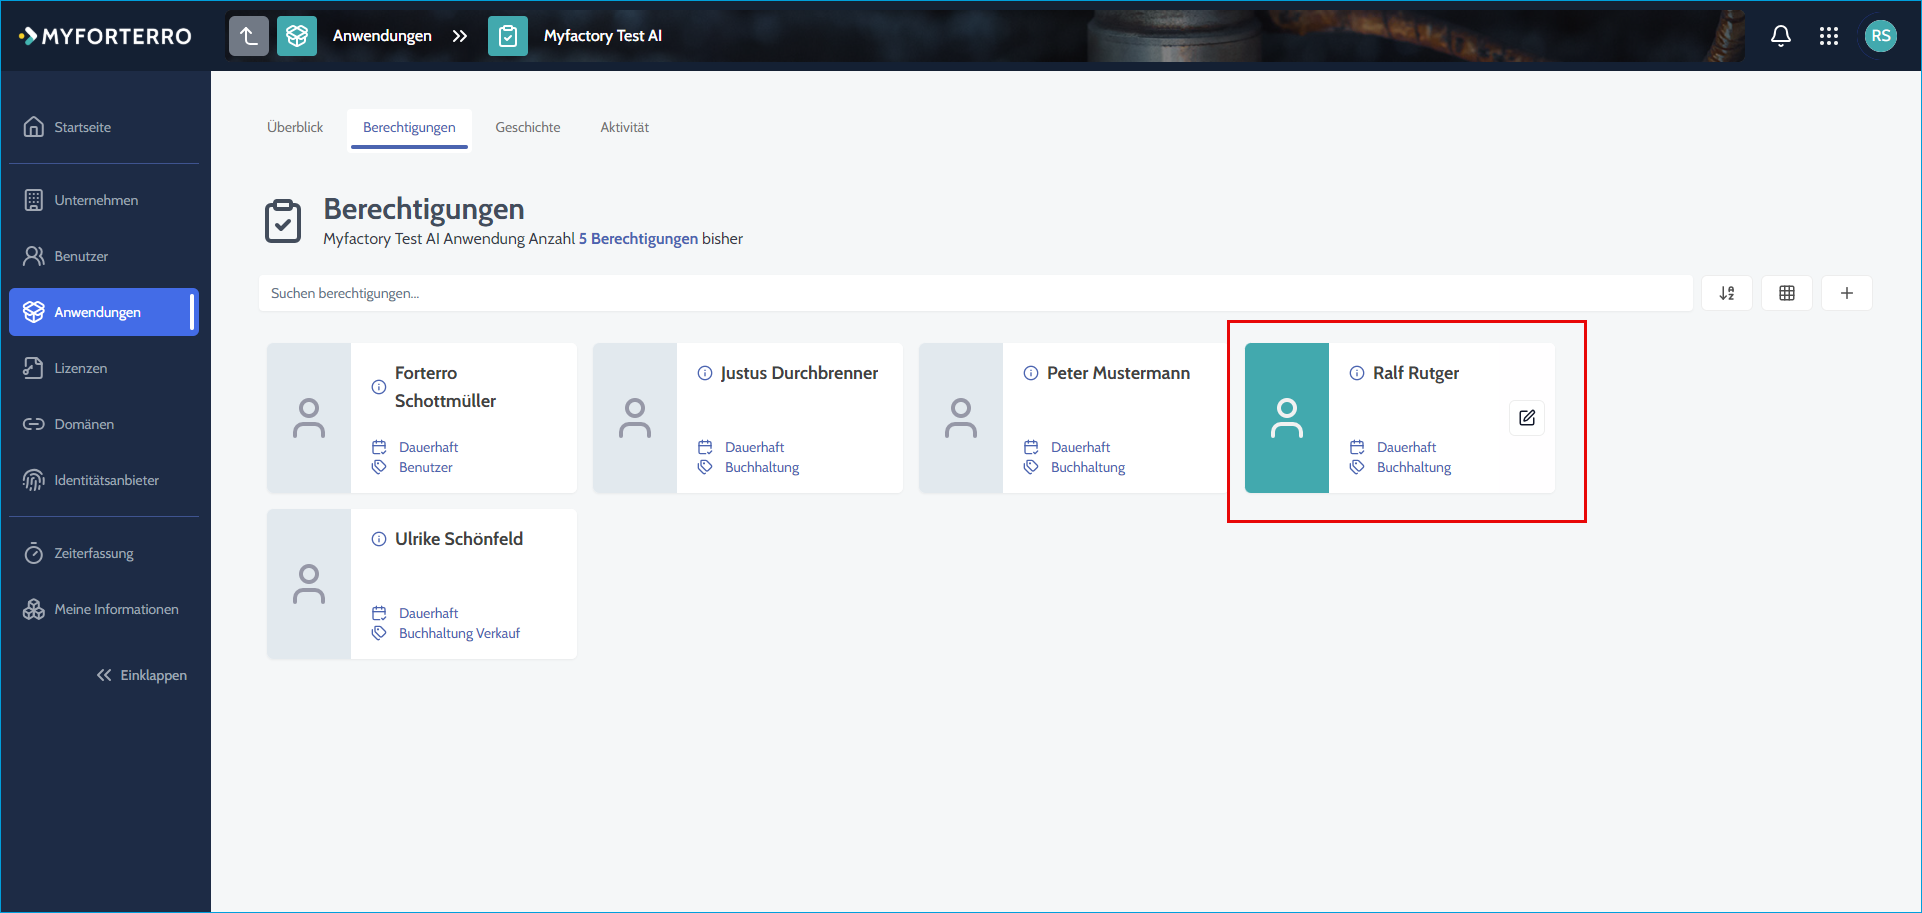The height and width of the screenshot is (913, 1922).
Task: Open the RS user profile avatar
Action: [x=1881, y=36]
